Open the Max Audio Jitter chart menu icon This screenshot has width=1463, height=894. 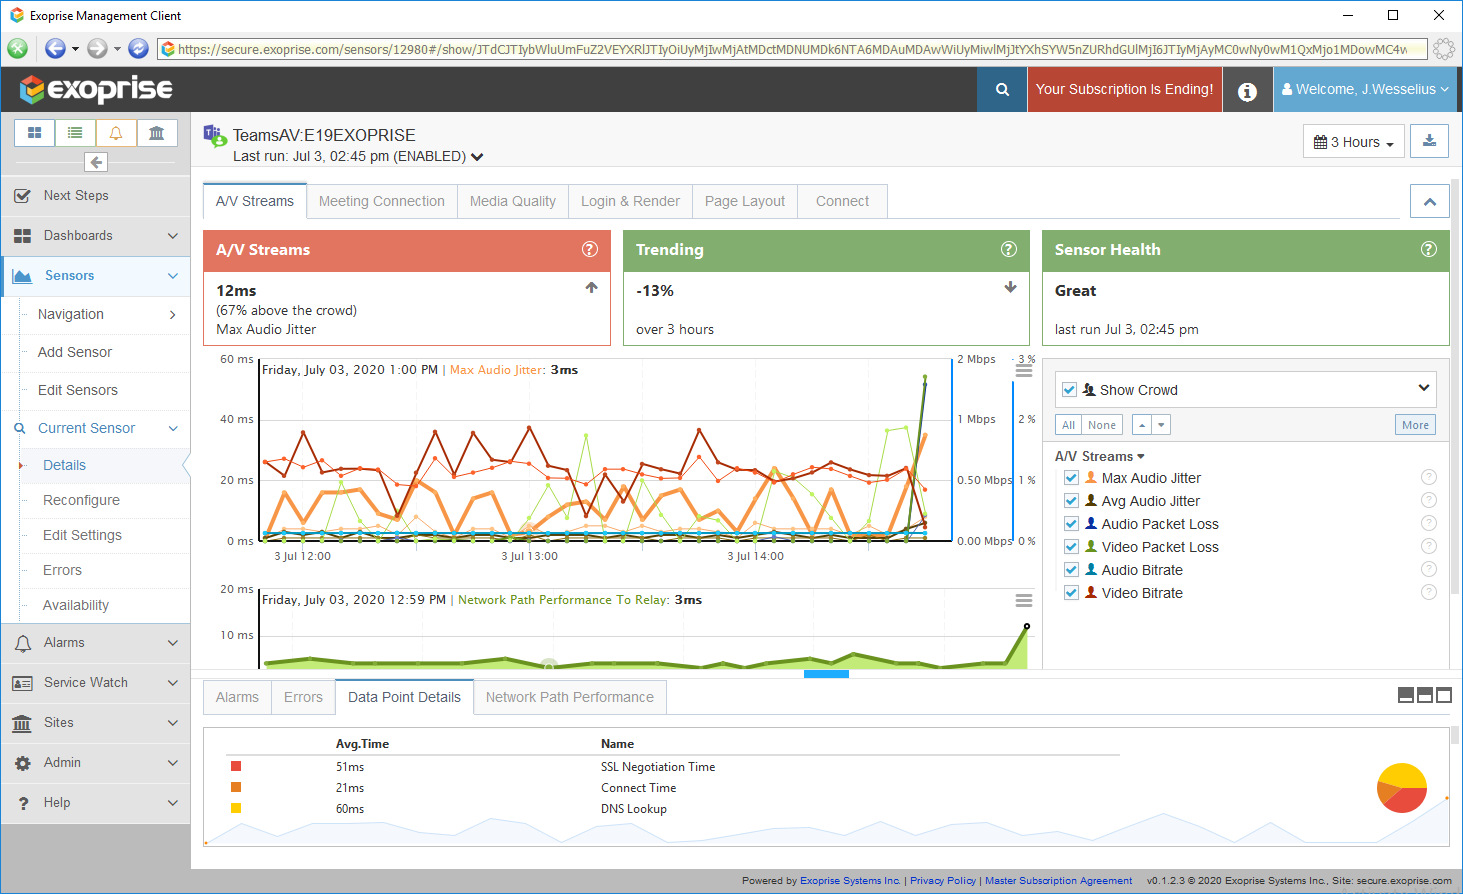pyautogui.click(x=1023, y=370)
